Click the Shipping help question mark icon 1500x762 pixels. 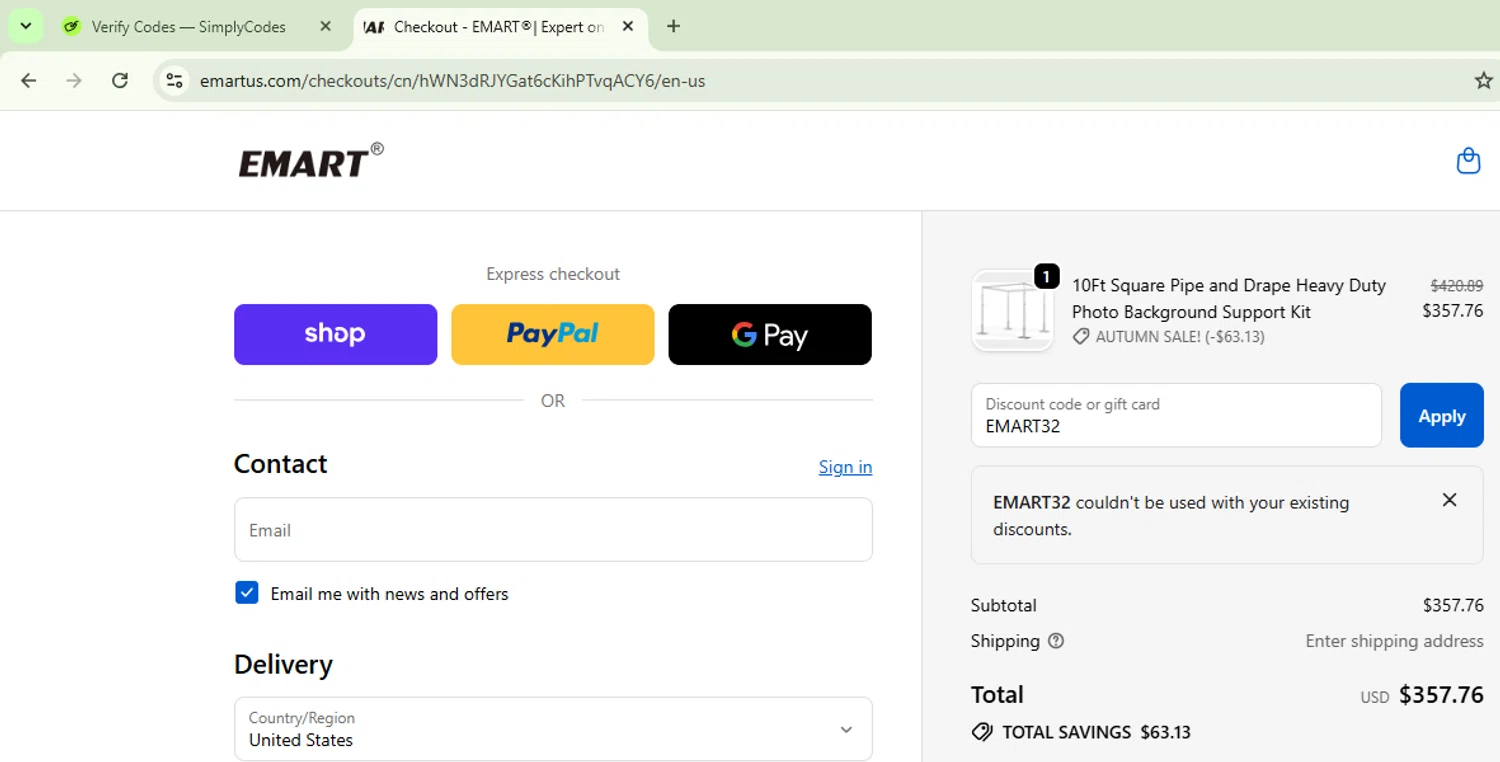[1056, 641]
